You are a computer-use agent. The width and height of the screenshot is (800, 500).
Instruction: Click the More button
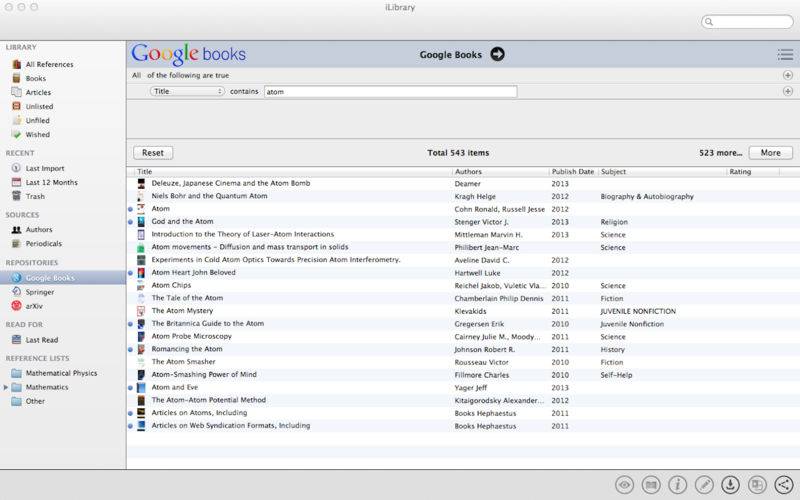[770, 153]
